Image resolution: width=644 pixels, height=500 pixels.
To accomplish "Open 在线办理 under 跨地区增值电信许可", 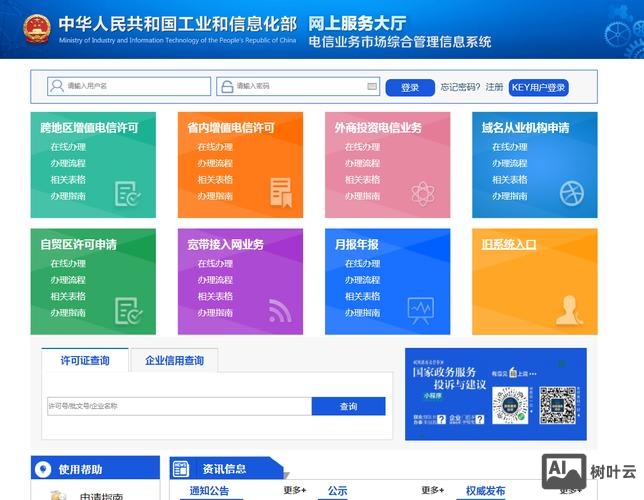I will (68, 147).
